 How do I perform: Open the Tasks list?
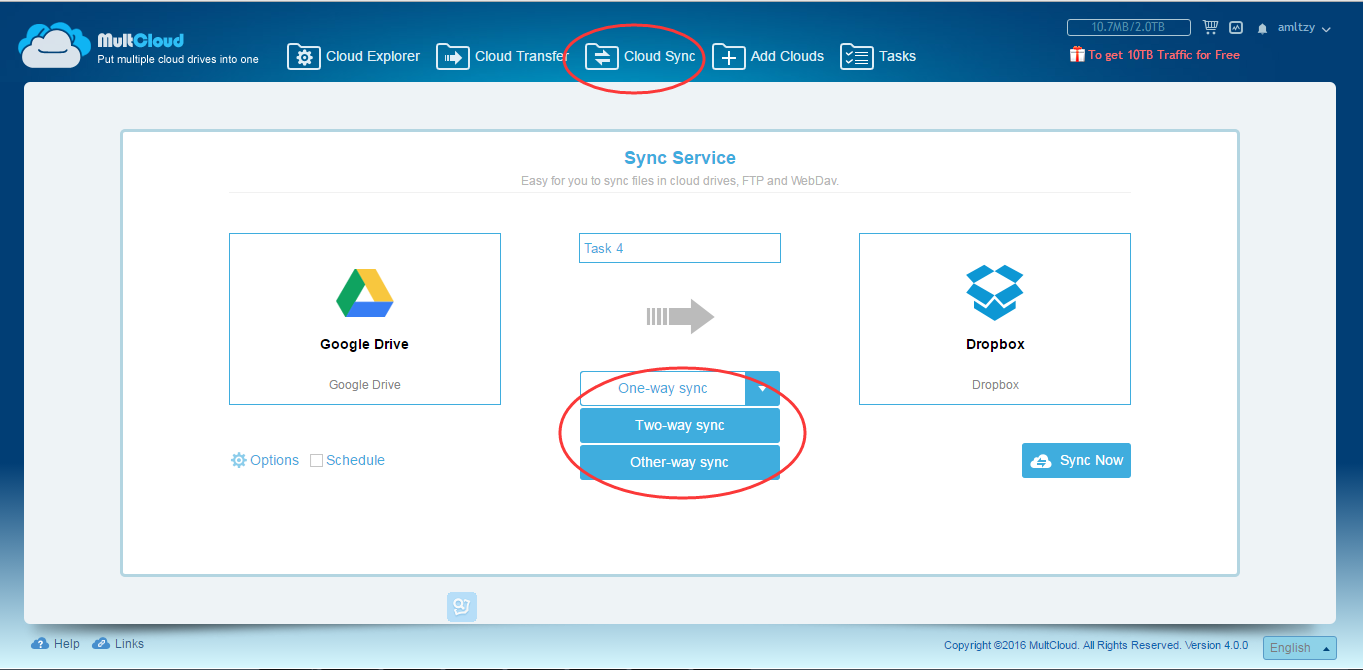(878, 57)
